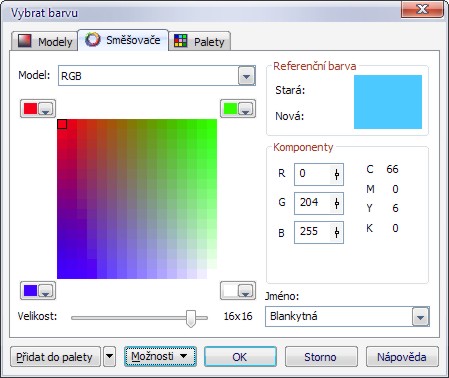Viewport: 449px width, 378px height.
Task: Switch to the Modely tab
Action: (45, 41)
